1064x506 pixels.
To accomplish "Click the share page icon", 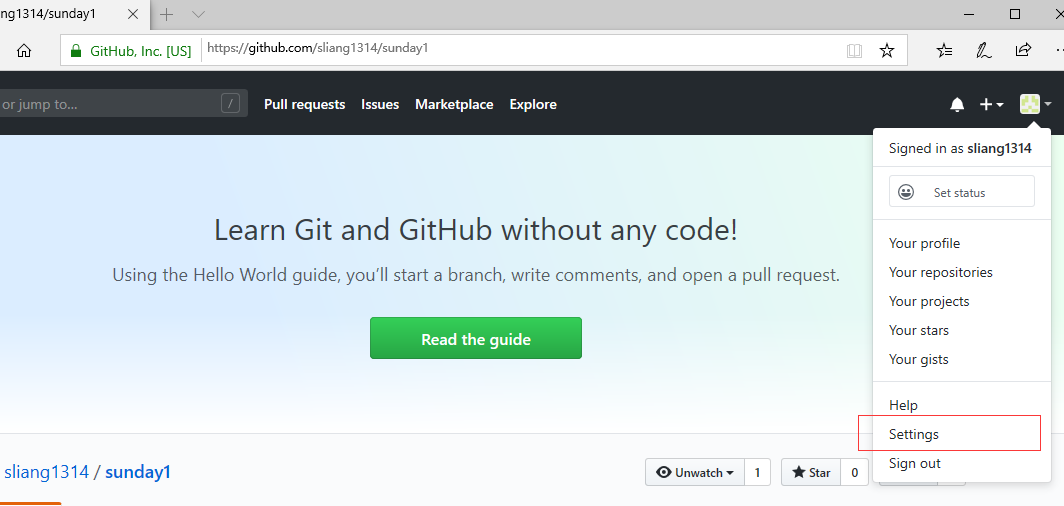I will (x=1023, y=50).
